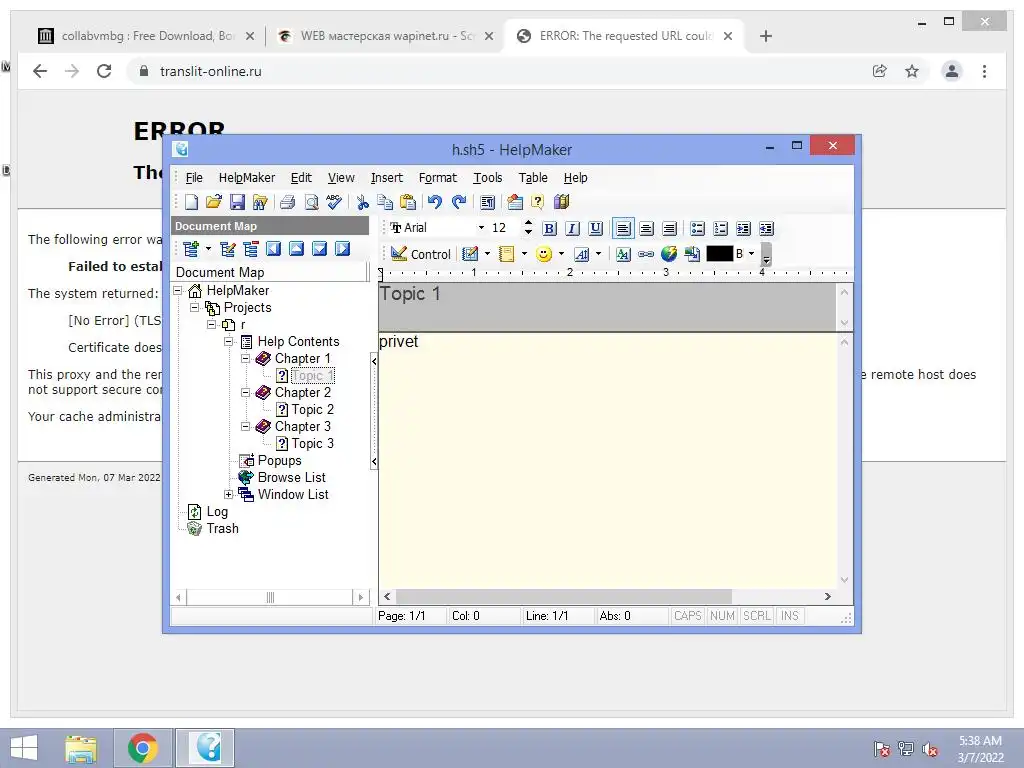Paste from clipboard icon
The width and height of the screenshot is (1024, 768).
[408, 202]
